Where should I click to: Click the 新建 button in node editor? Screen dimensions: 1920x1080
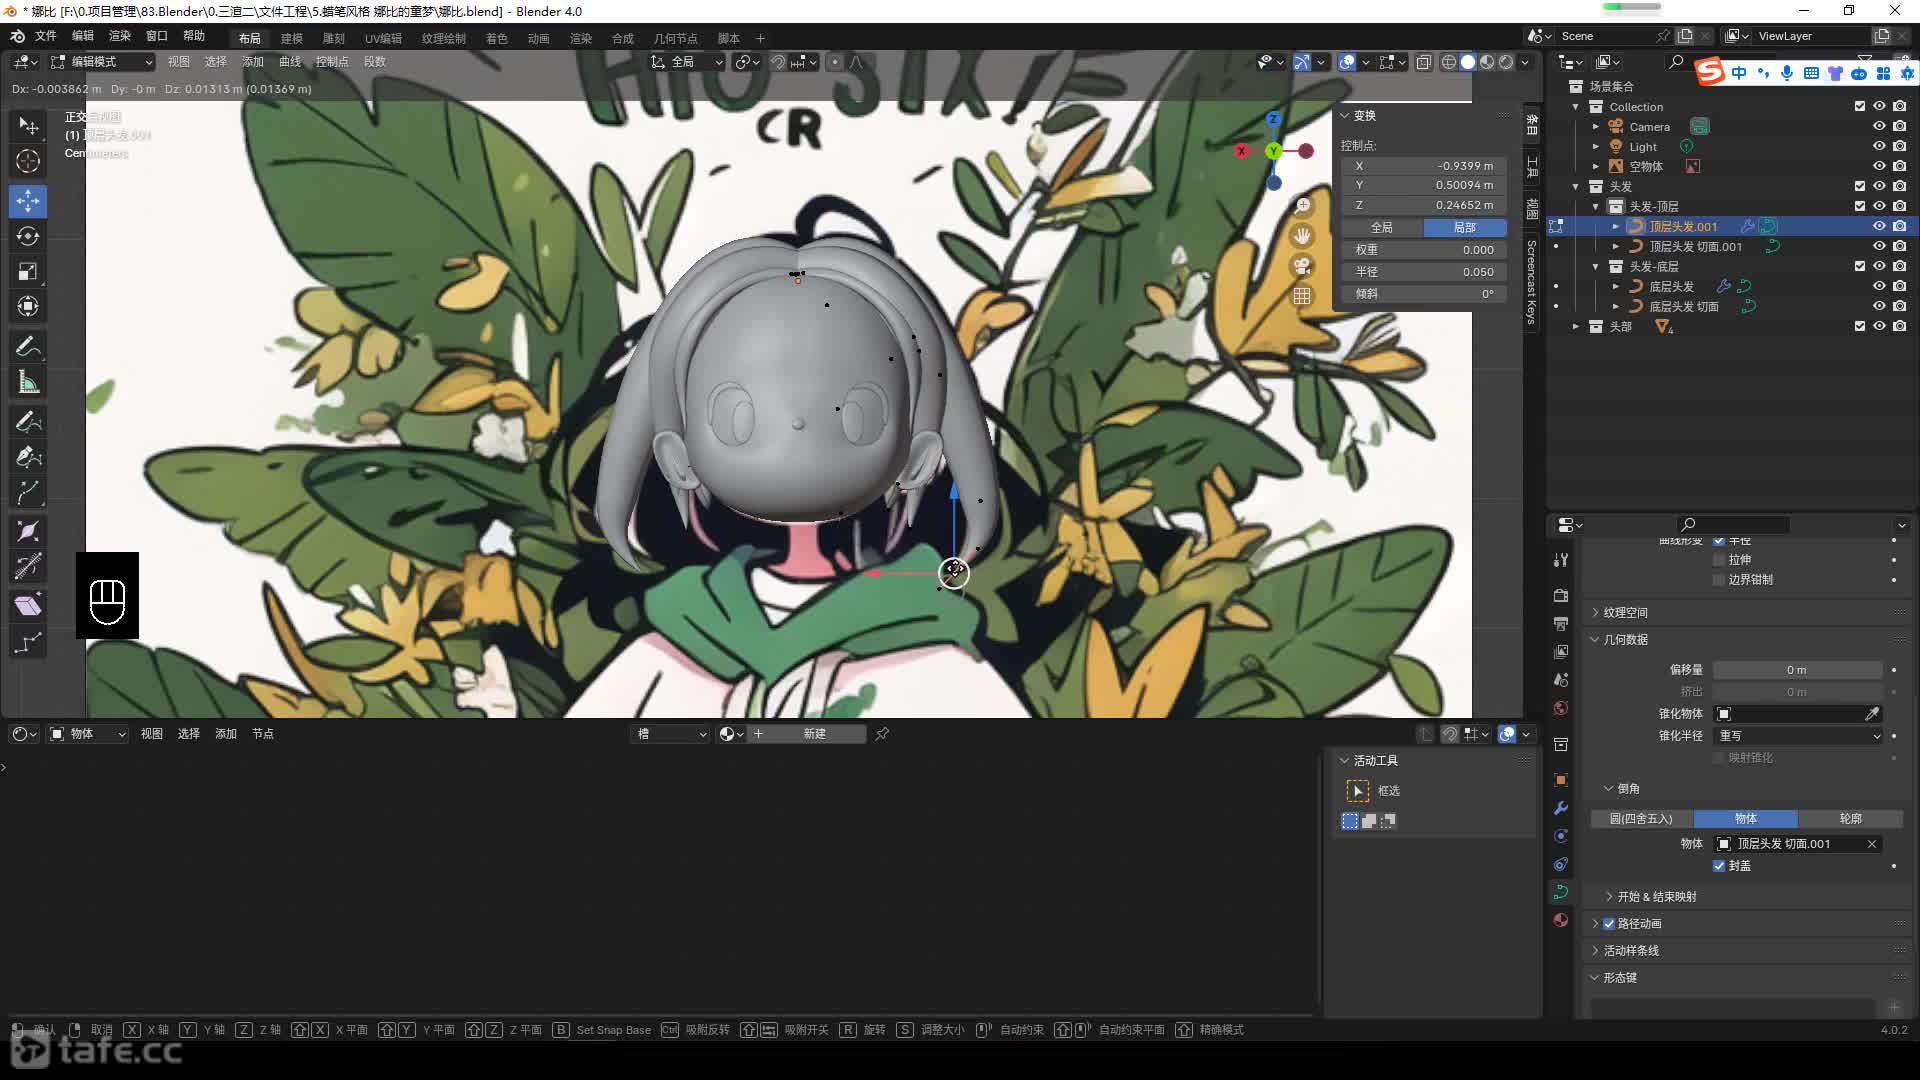click(815, 734)
